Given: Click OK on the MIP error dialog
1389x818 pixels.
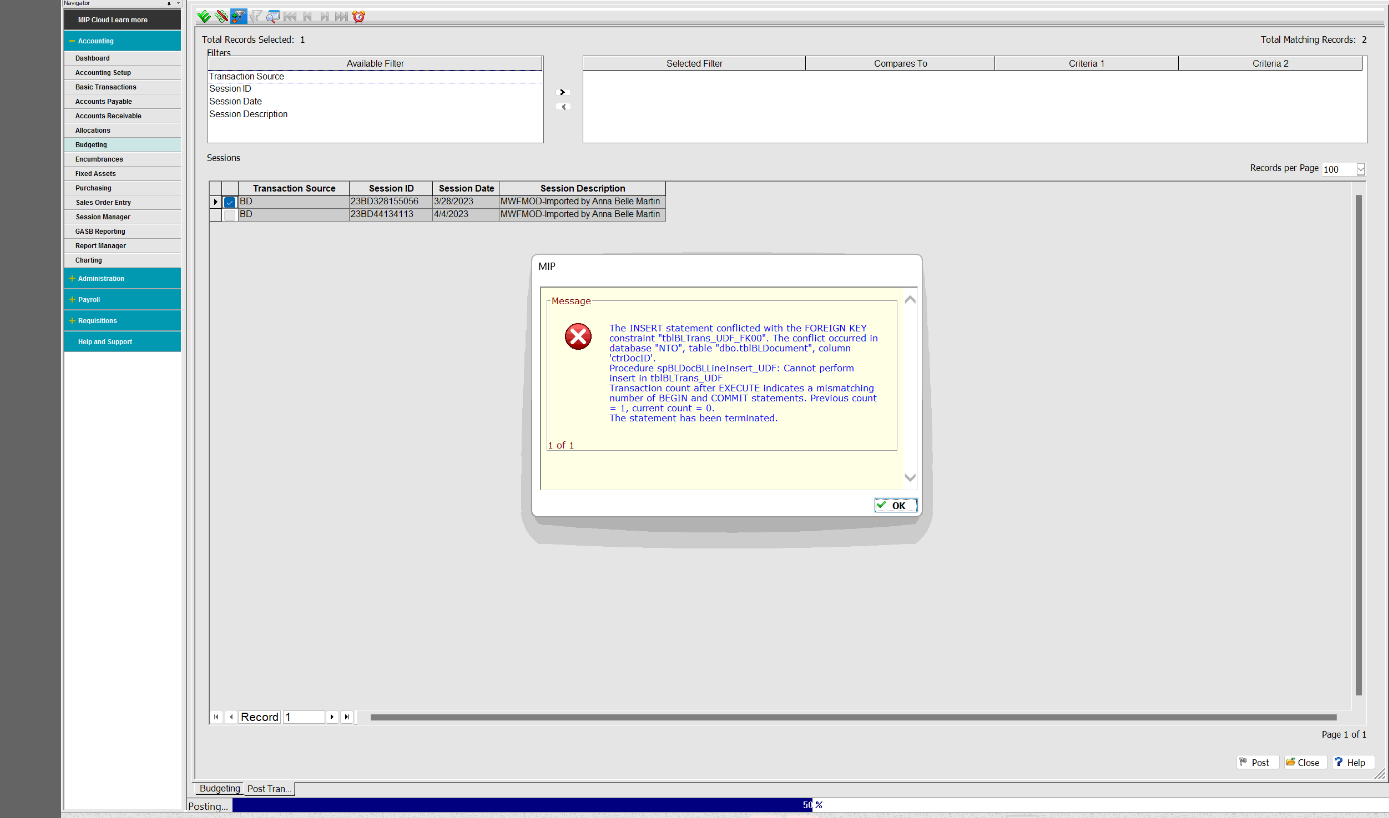Looking at the screenshot, I should (894, 505).
